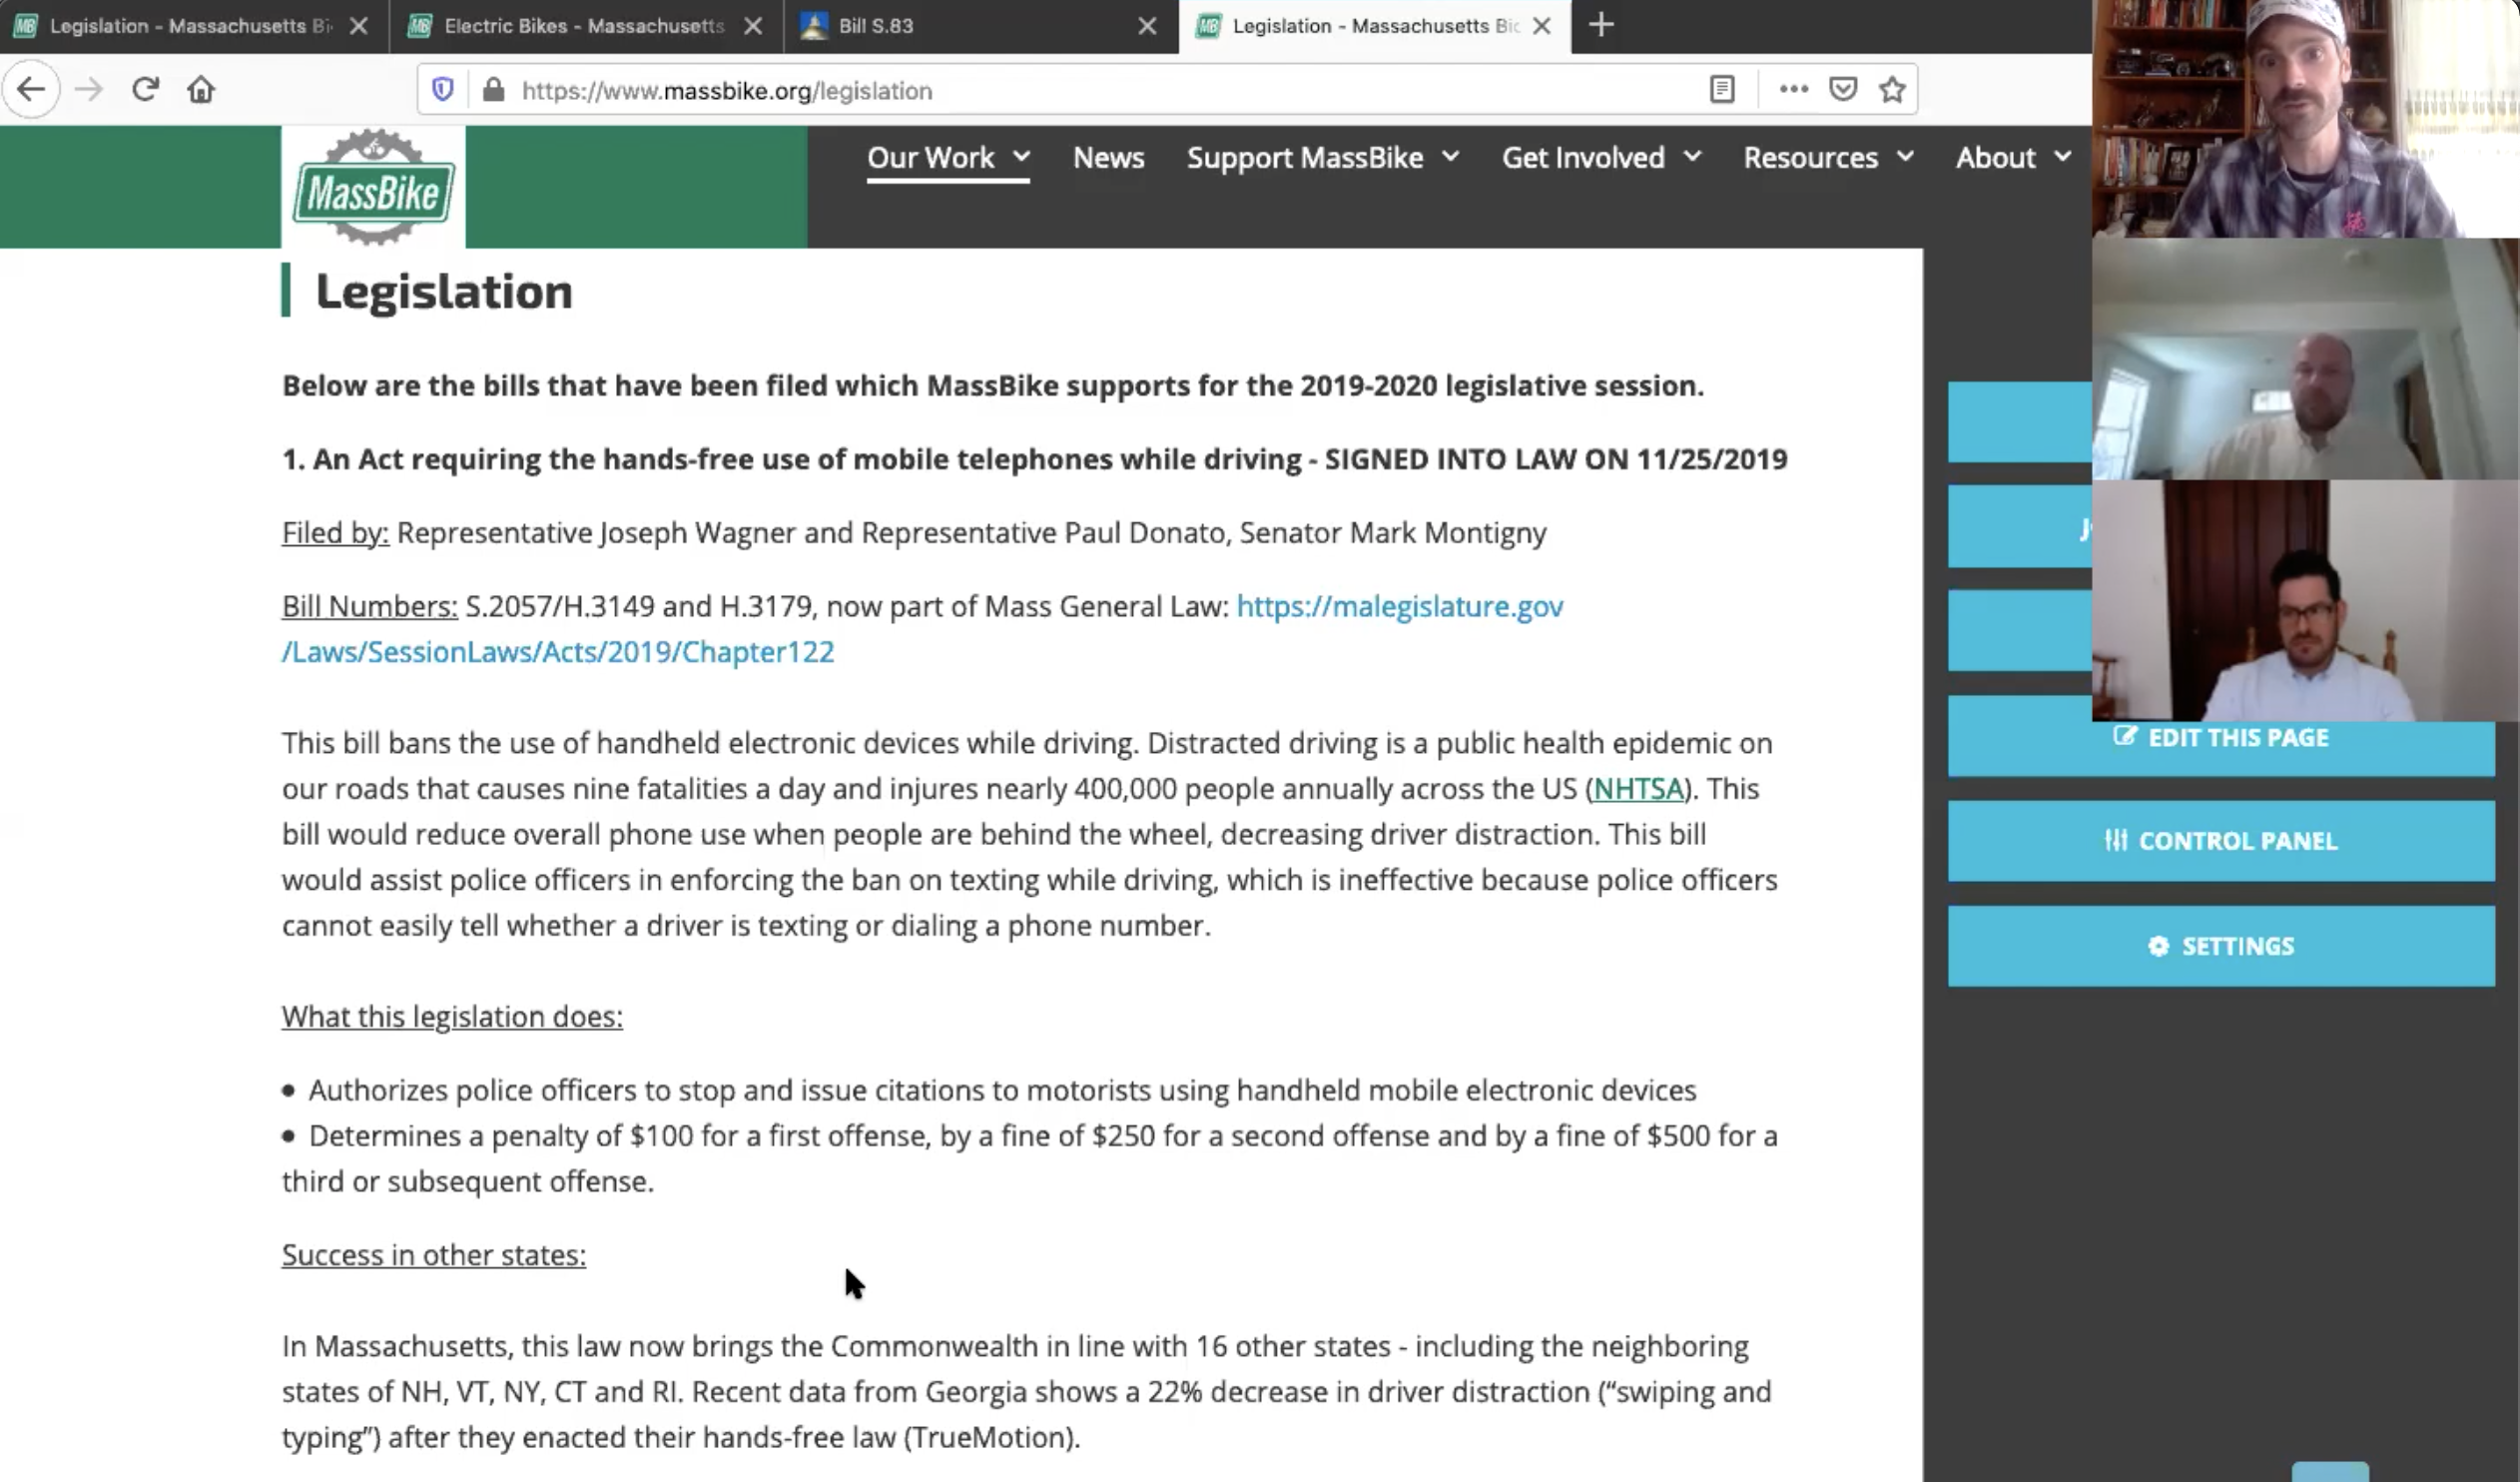Switch to the Bill S.83 tab
2520x1482 pixels.
pyautogui.click(x=875, y=26)
